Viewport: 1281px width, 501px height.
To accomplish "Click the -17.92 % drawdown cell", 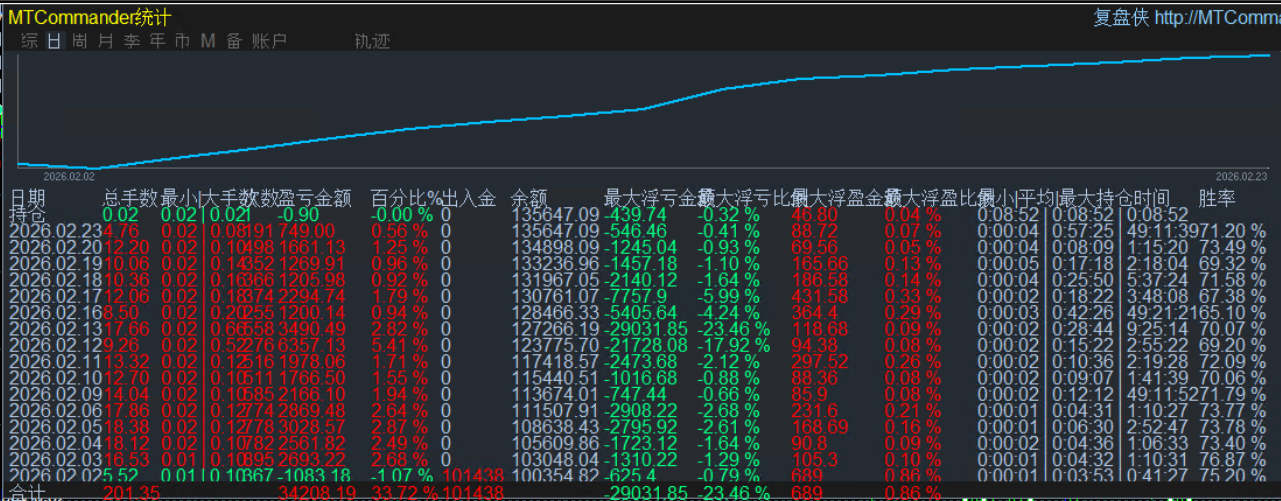I will coord(735,344).
